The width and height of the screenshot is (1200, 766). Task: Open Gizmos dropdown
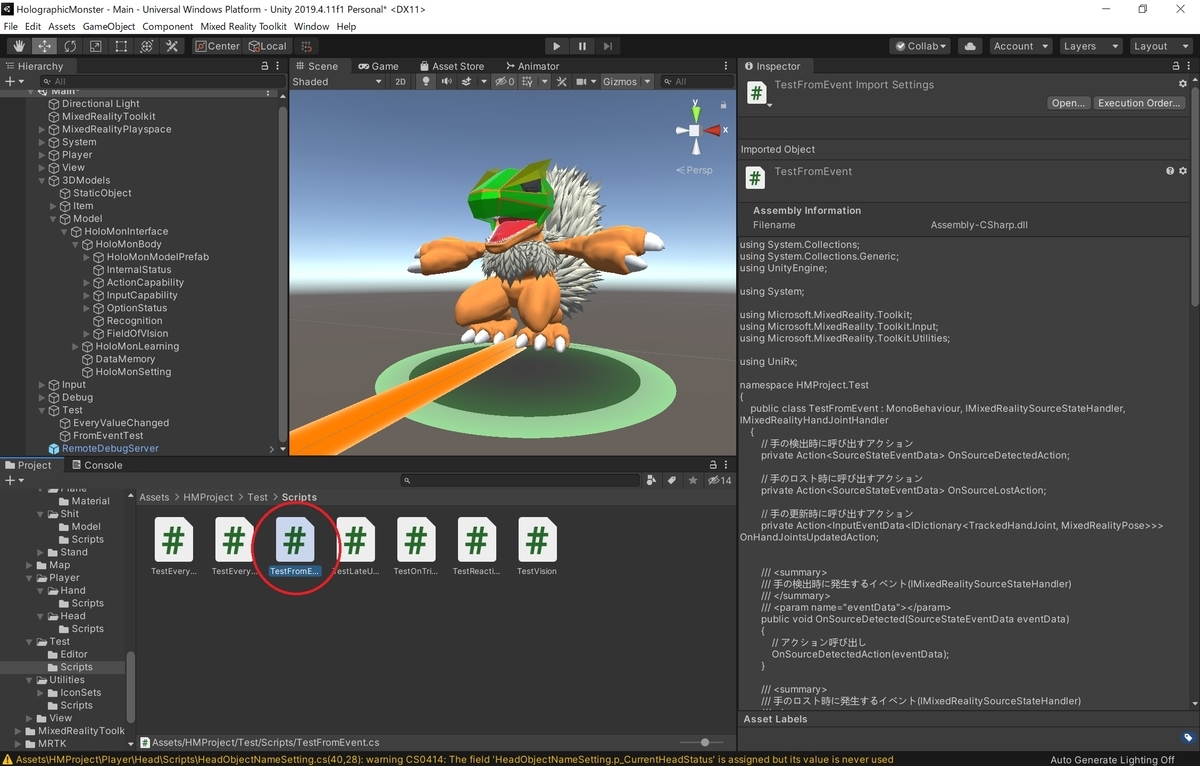pos(627,82)
